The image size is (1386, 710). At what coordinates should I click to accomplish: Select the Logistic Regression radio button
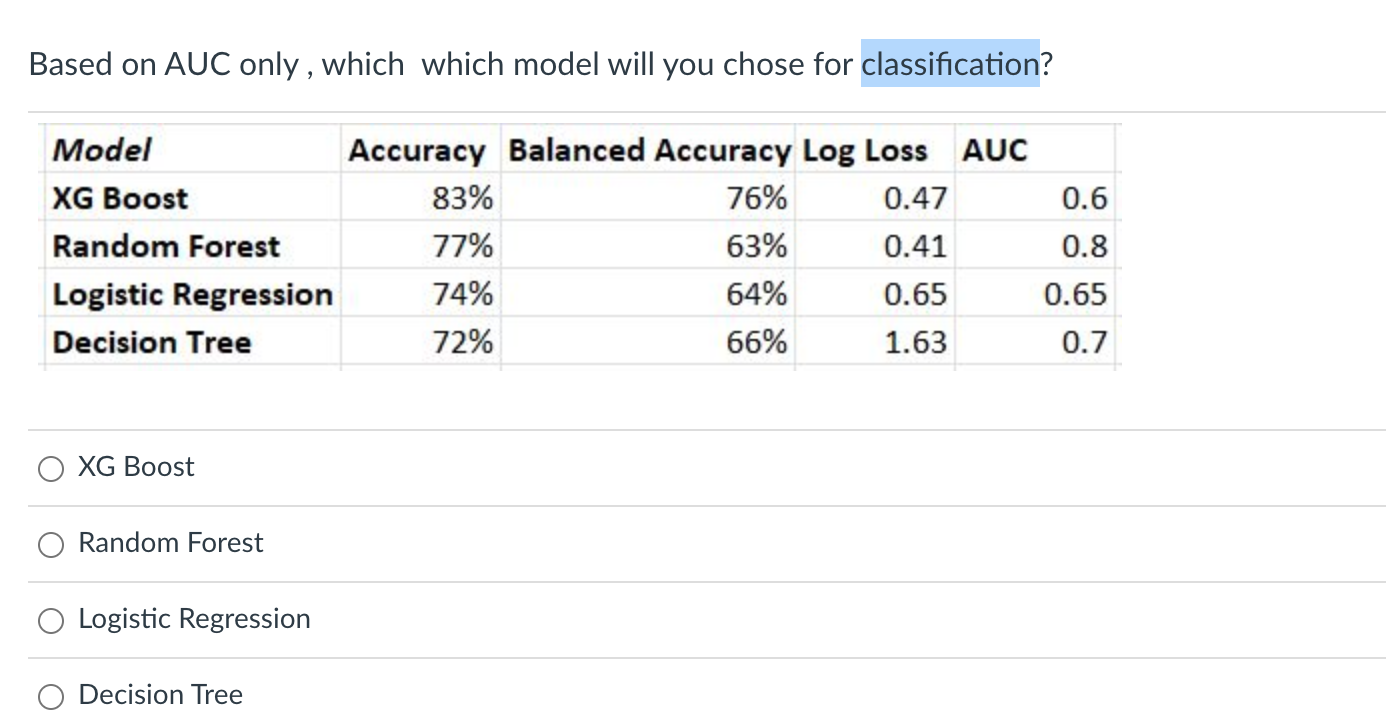50,620
